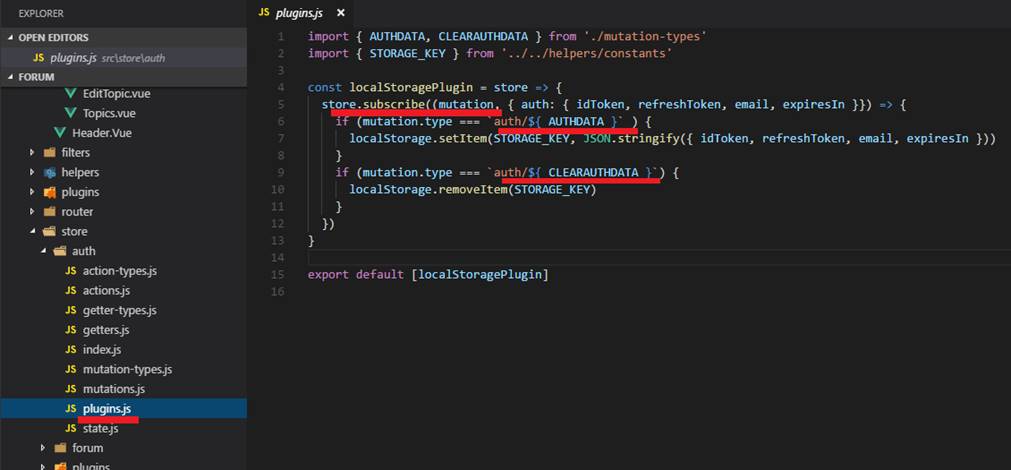Click 'localStorage.setItem' in the code

pos(417,139)
